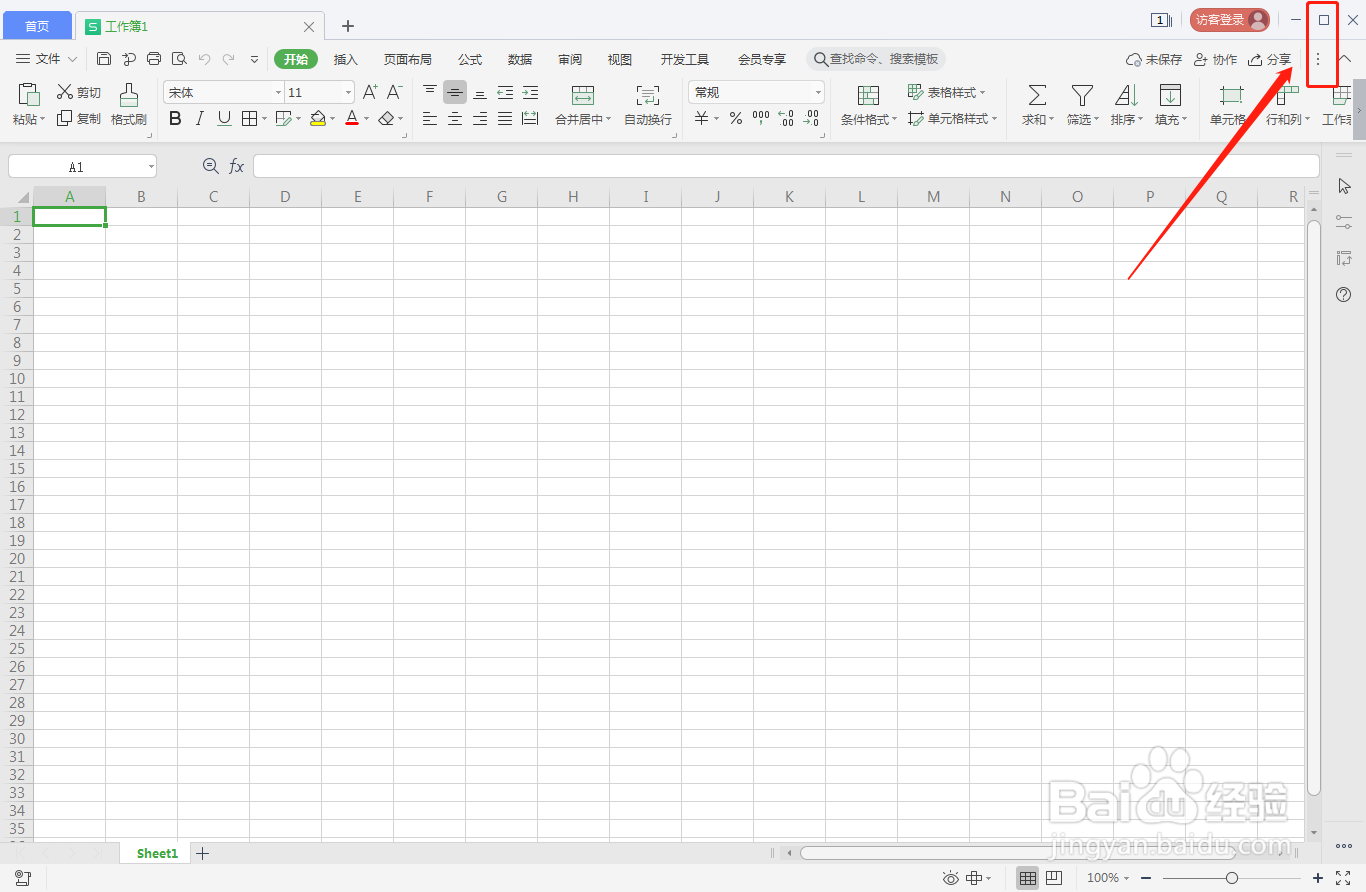Toggle Italic formatting
The height and width of the screenshot is (892, 1366).
coord(199,119)
